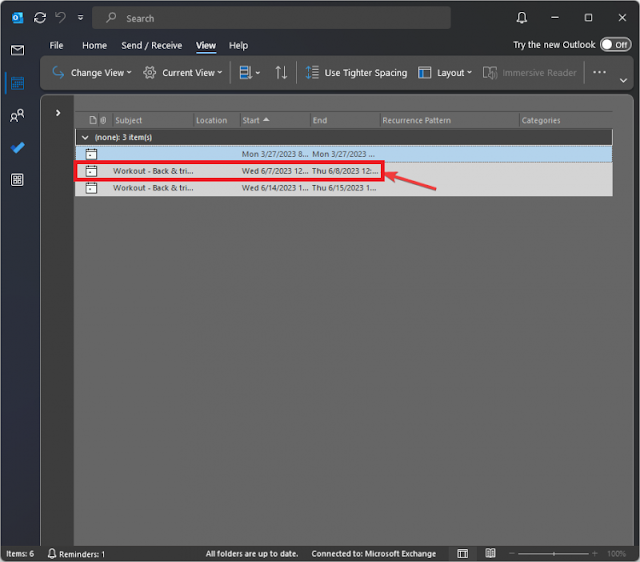Image resolution: width=640 pixels, height=562 pixels.
Task: Open the Change View dropdown
Action: point(92,73)
